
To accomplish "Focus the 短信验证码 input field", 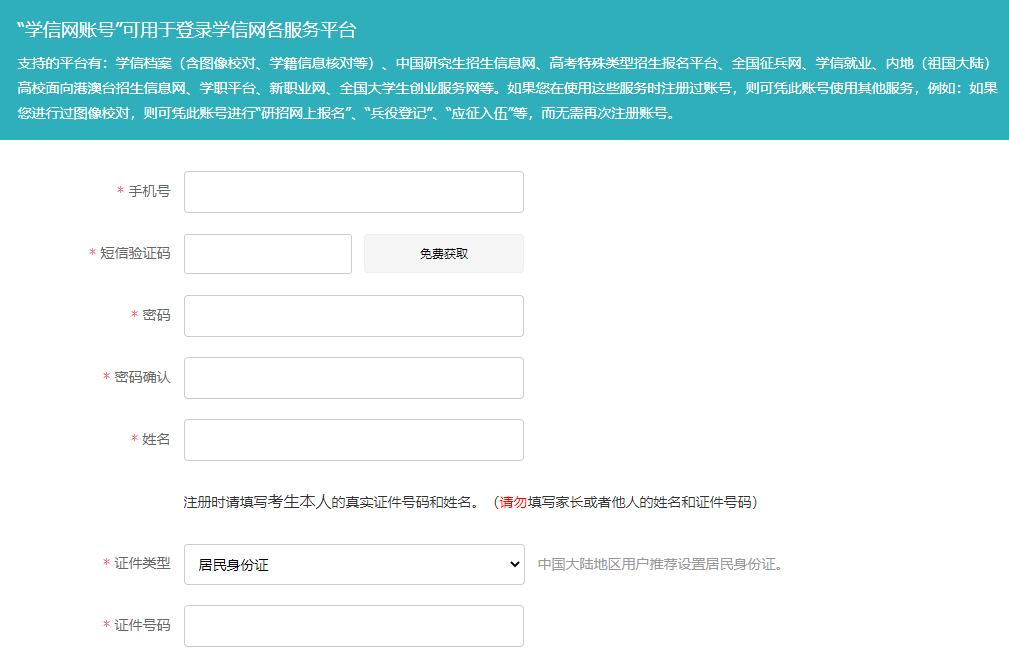I will [x=268, y=254].
